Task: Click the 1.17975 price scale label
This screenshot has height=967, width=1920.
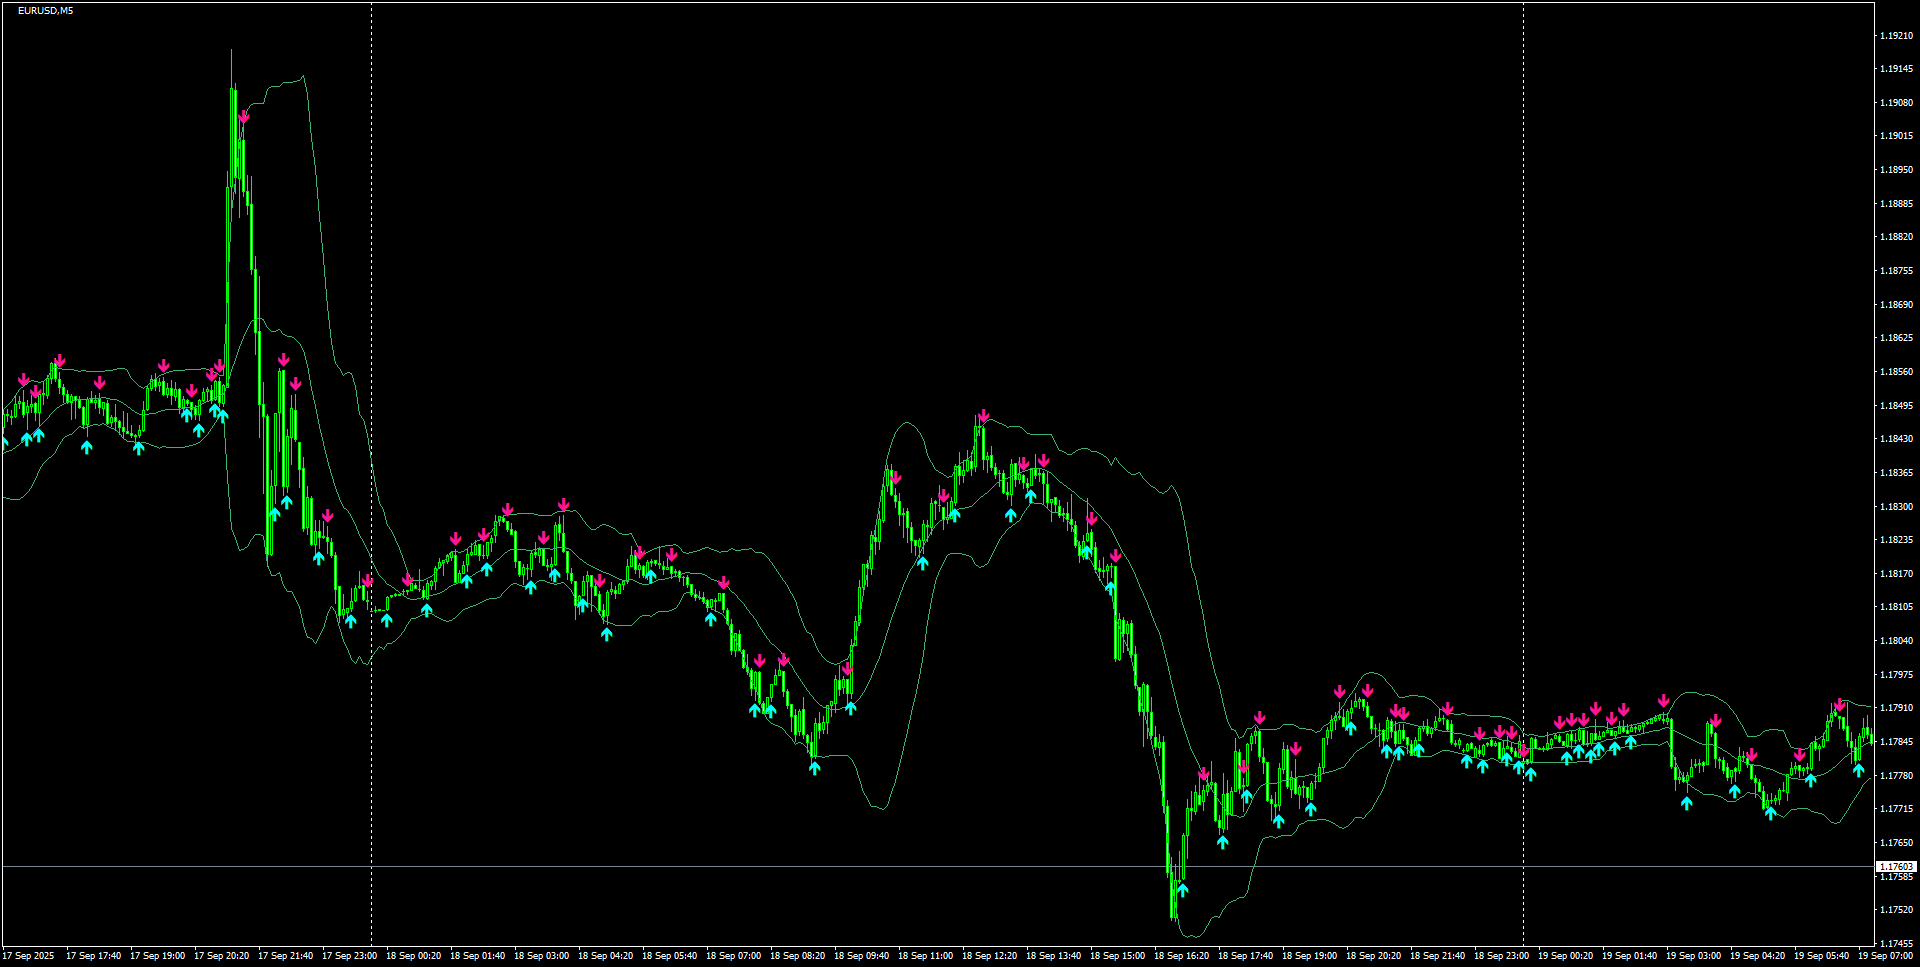Action: tap(1896, 675)
